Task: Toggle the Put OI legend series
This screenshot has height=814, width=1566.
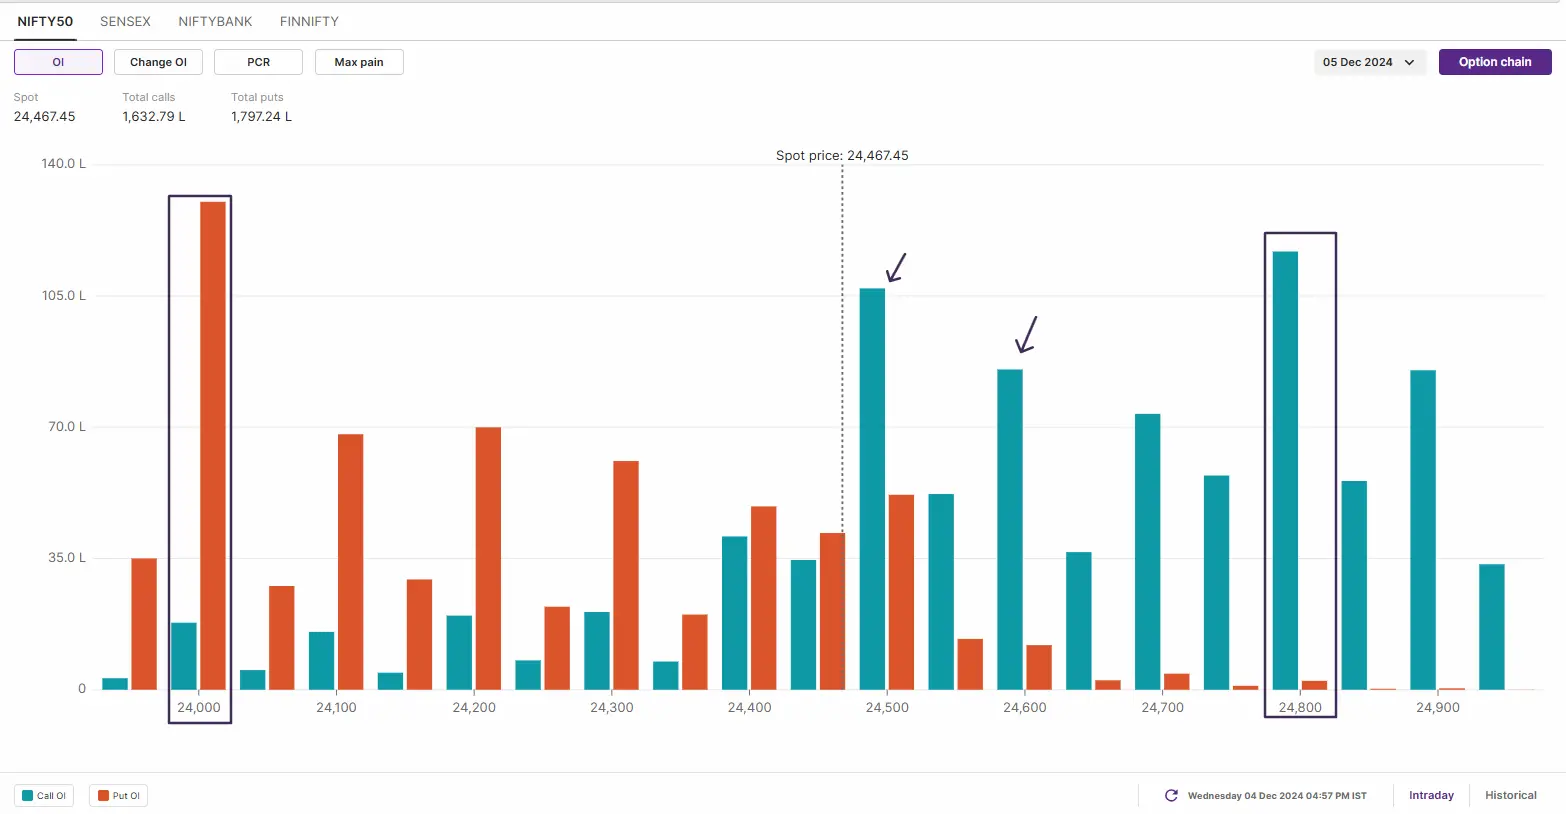Action: 118,796
